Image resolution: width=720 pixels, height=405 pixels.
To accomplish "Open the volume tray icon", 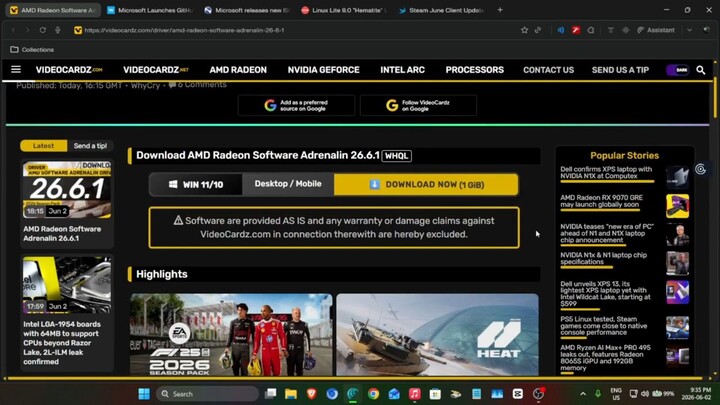I will click(645, 394).
